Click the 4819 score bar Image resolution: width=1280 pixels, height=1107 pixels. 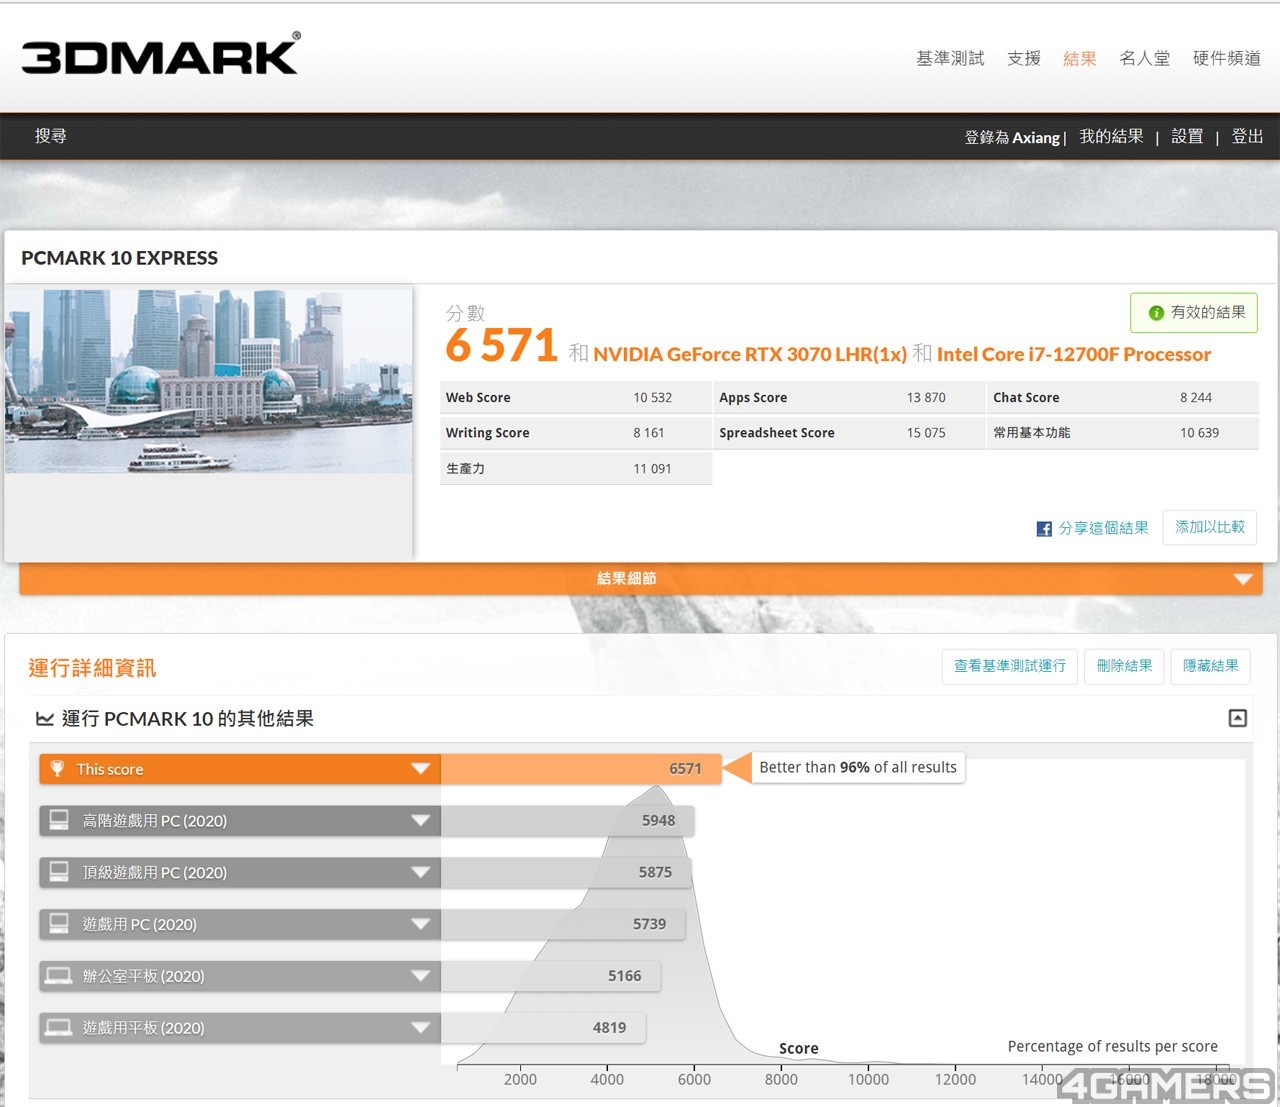(543, 1028)
